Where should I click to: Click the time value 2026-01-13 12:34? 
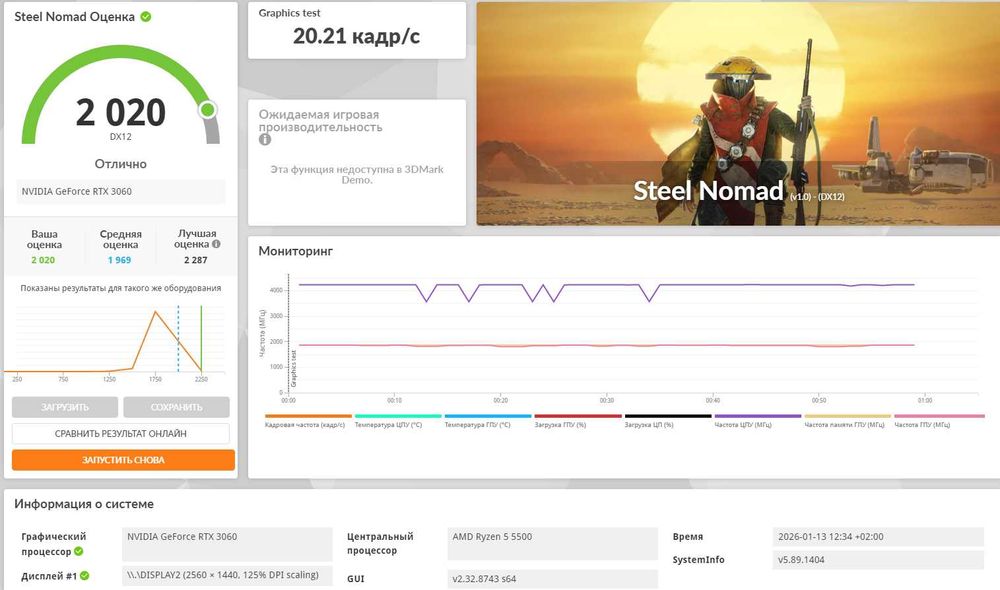878,537
